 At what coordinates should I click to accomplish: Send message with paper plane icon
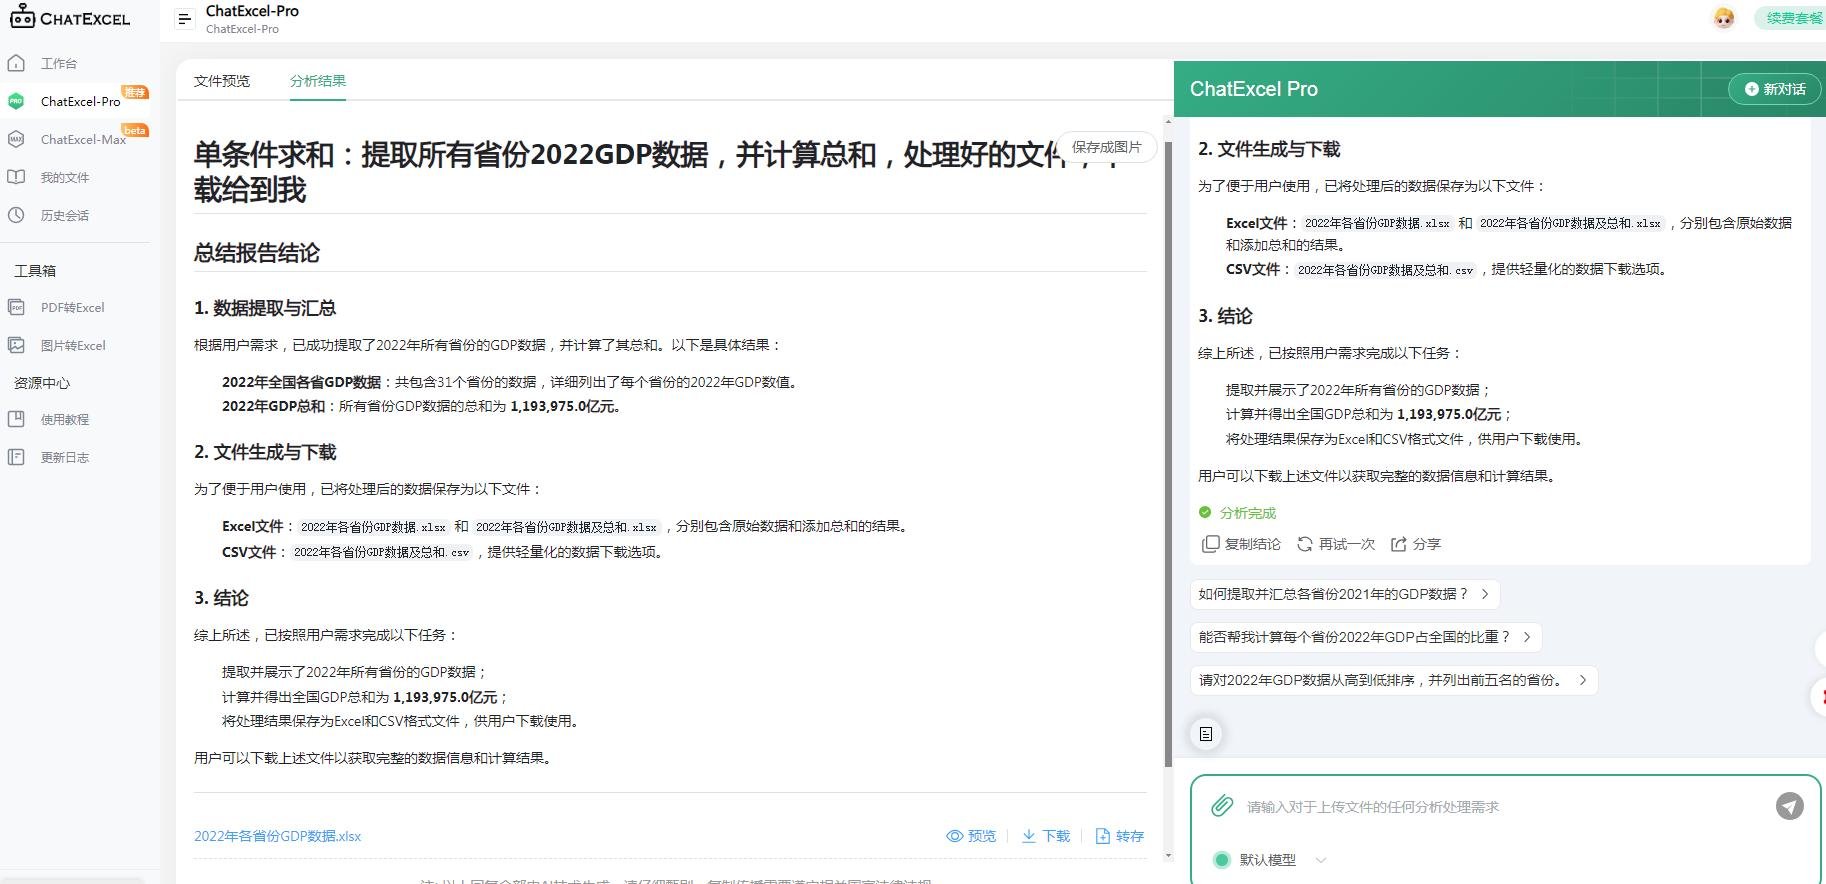[x=1790, y=806]
